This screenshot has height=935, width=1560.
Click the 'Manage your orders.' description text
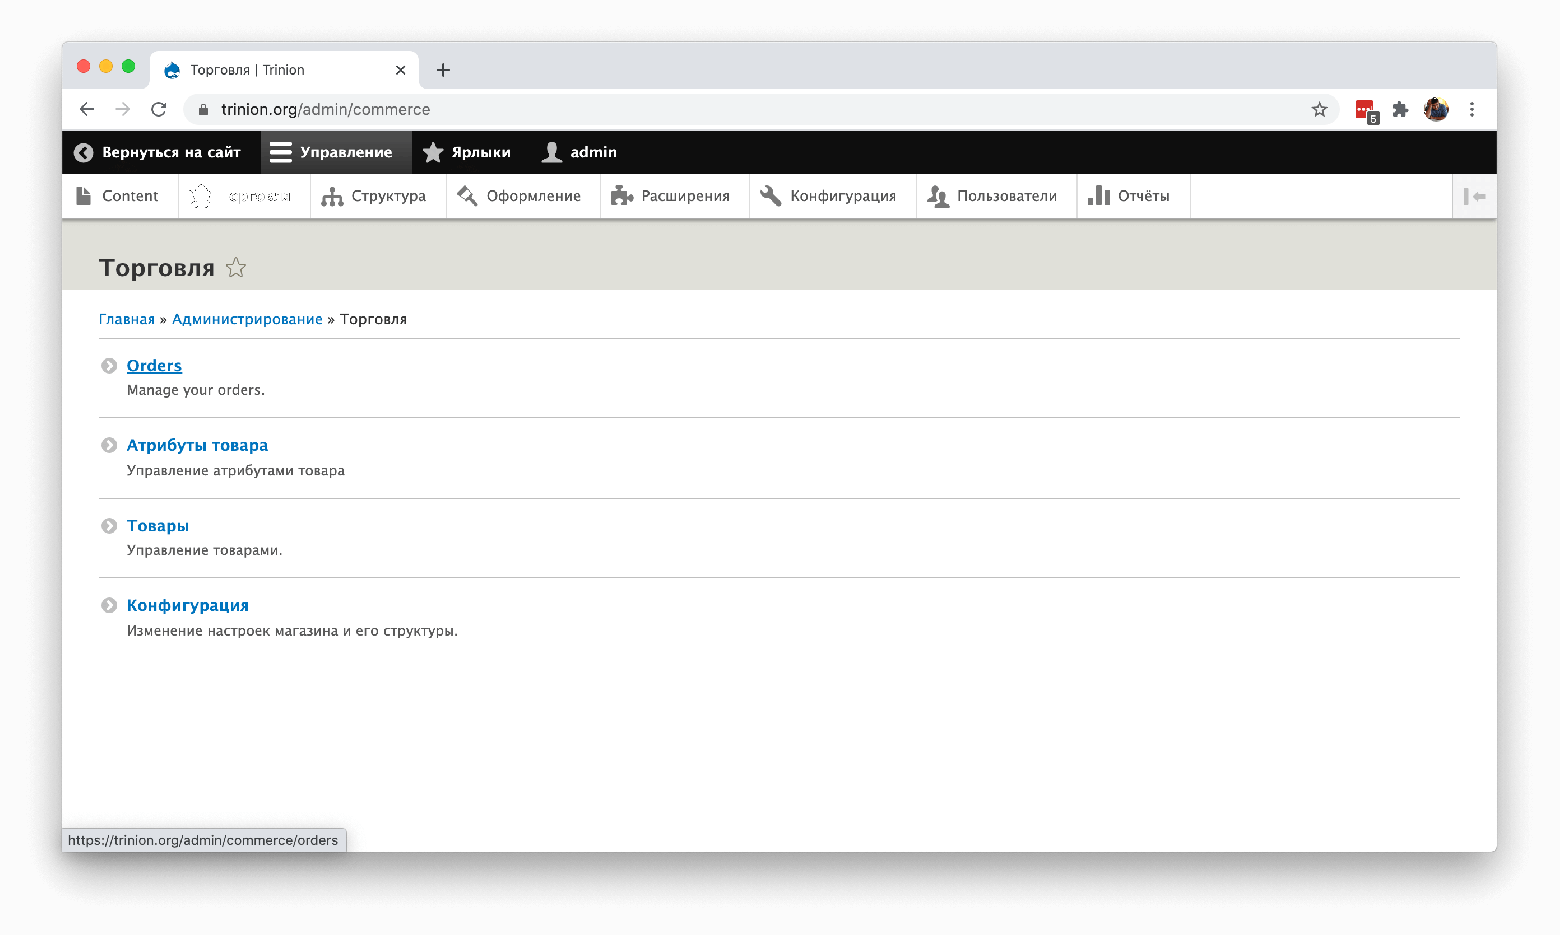[x=196, y=390]
